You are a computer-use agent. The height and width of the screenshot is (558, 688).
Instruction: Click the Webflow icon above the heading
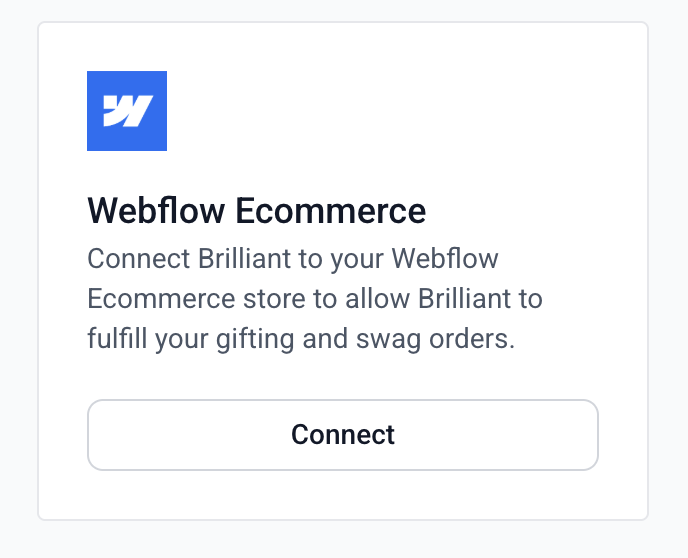pos(127,111)
